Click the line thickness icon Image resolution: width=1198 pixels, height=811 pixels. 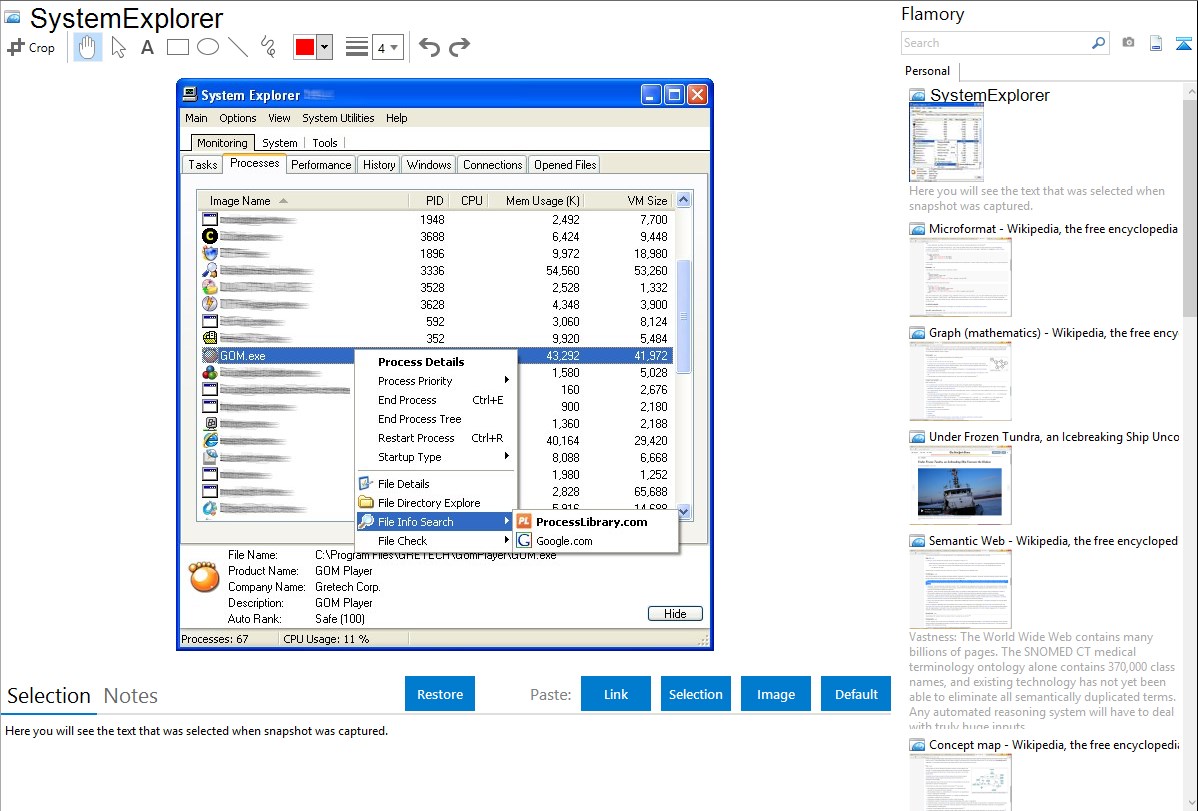click(x=356, y=47)
